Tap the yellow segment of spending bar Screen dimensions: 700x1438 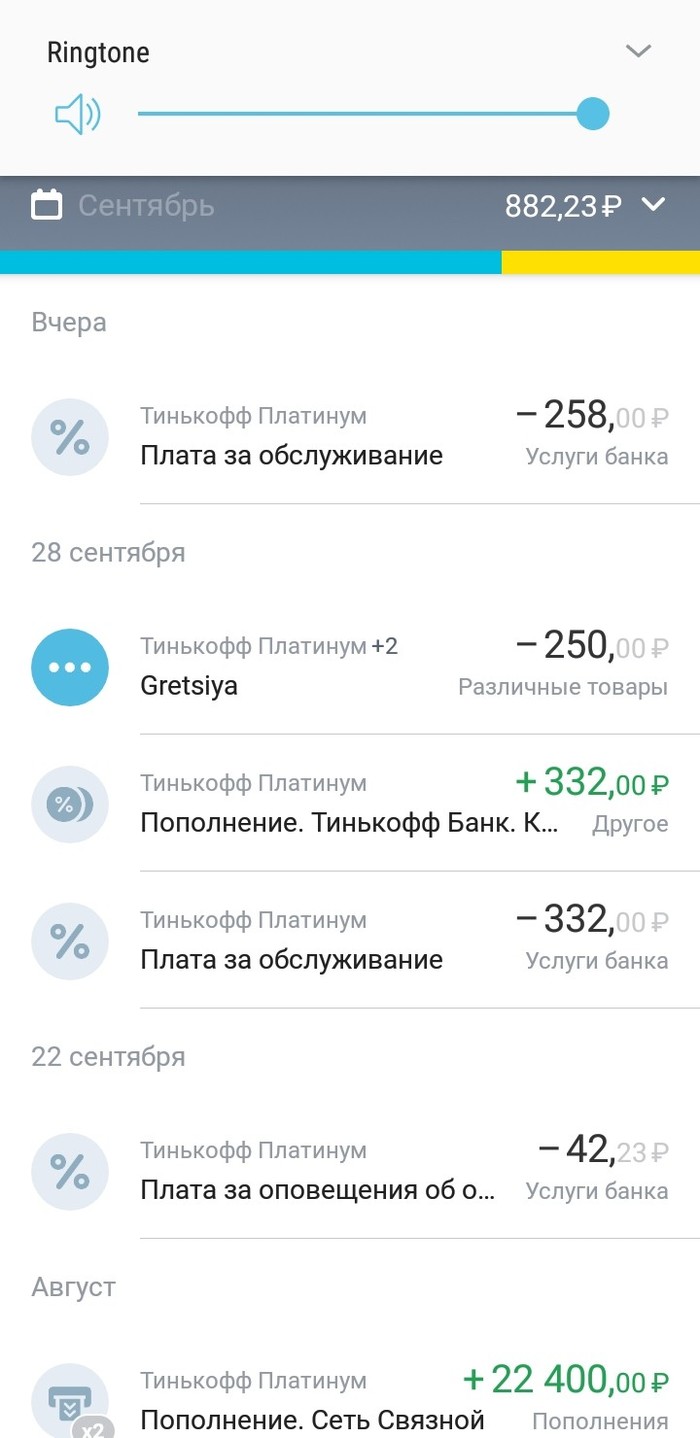[600, 262]
